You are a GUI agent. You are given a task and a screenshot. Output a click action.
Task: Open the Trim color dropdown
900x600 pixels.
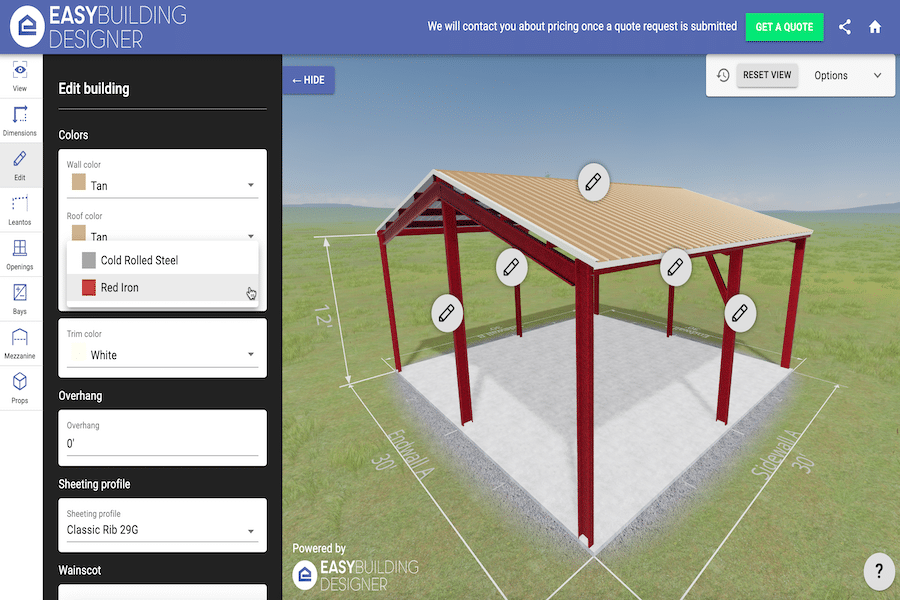[x=162, y=354]
